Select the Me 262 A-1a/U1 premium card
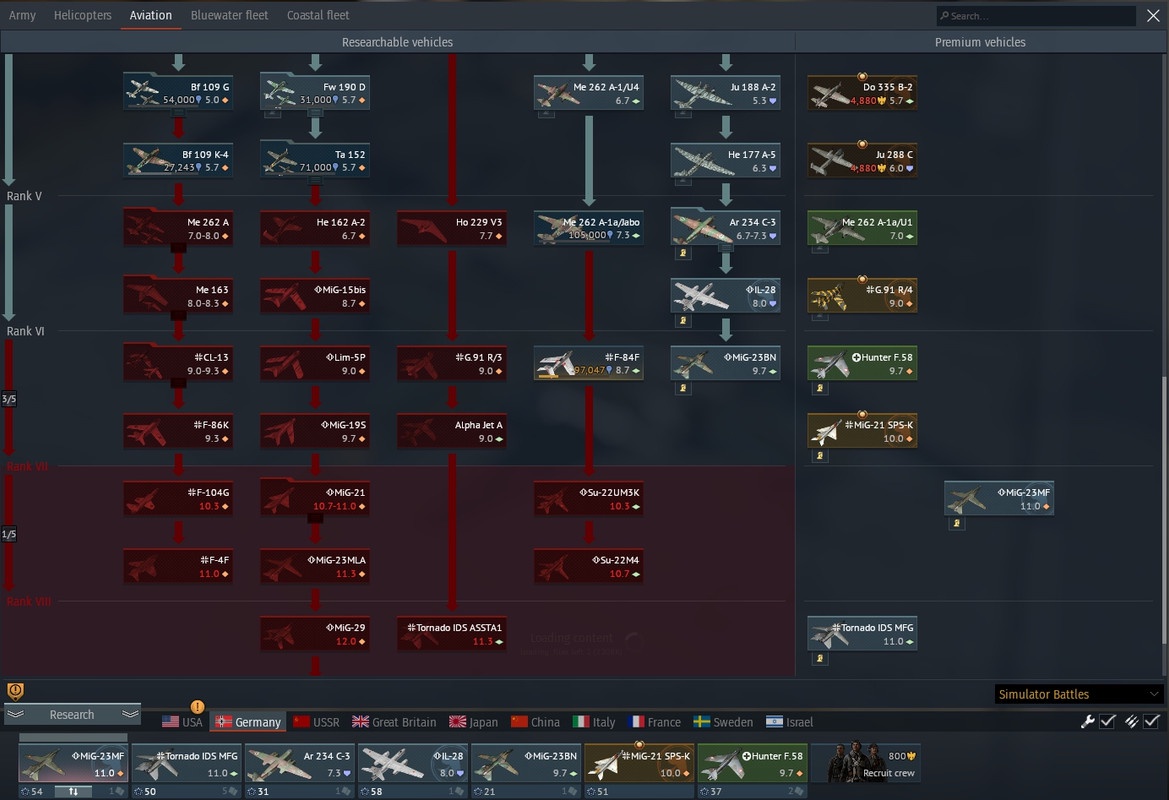 click(863, 228)
